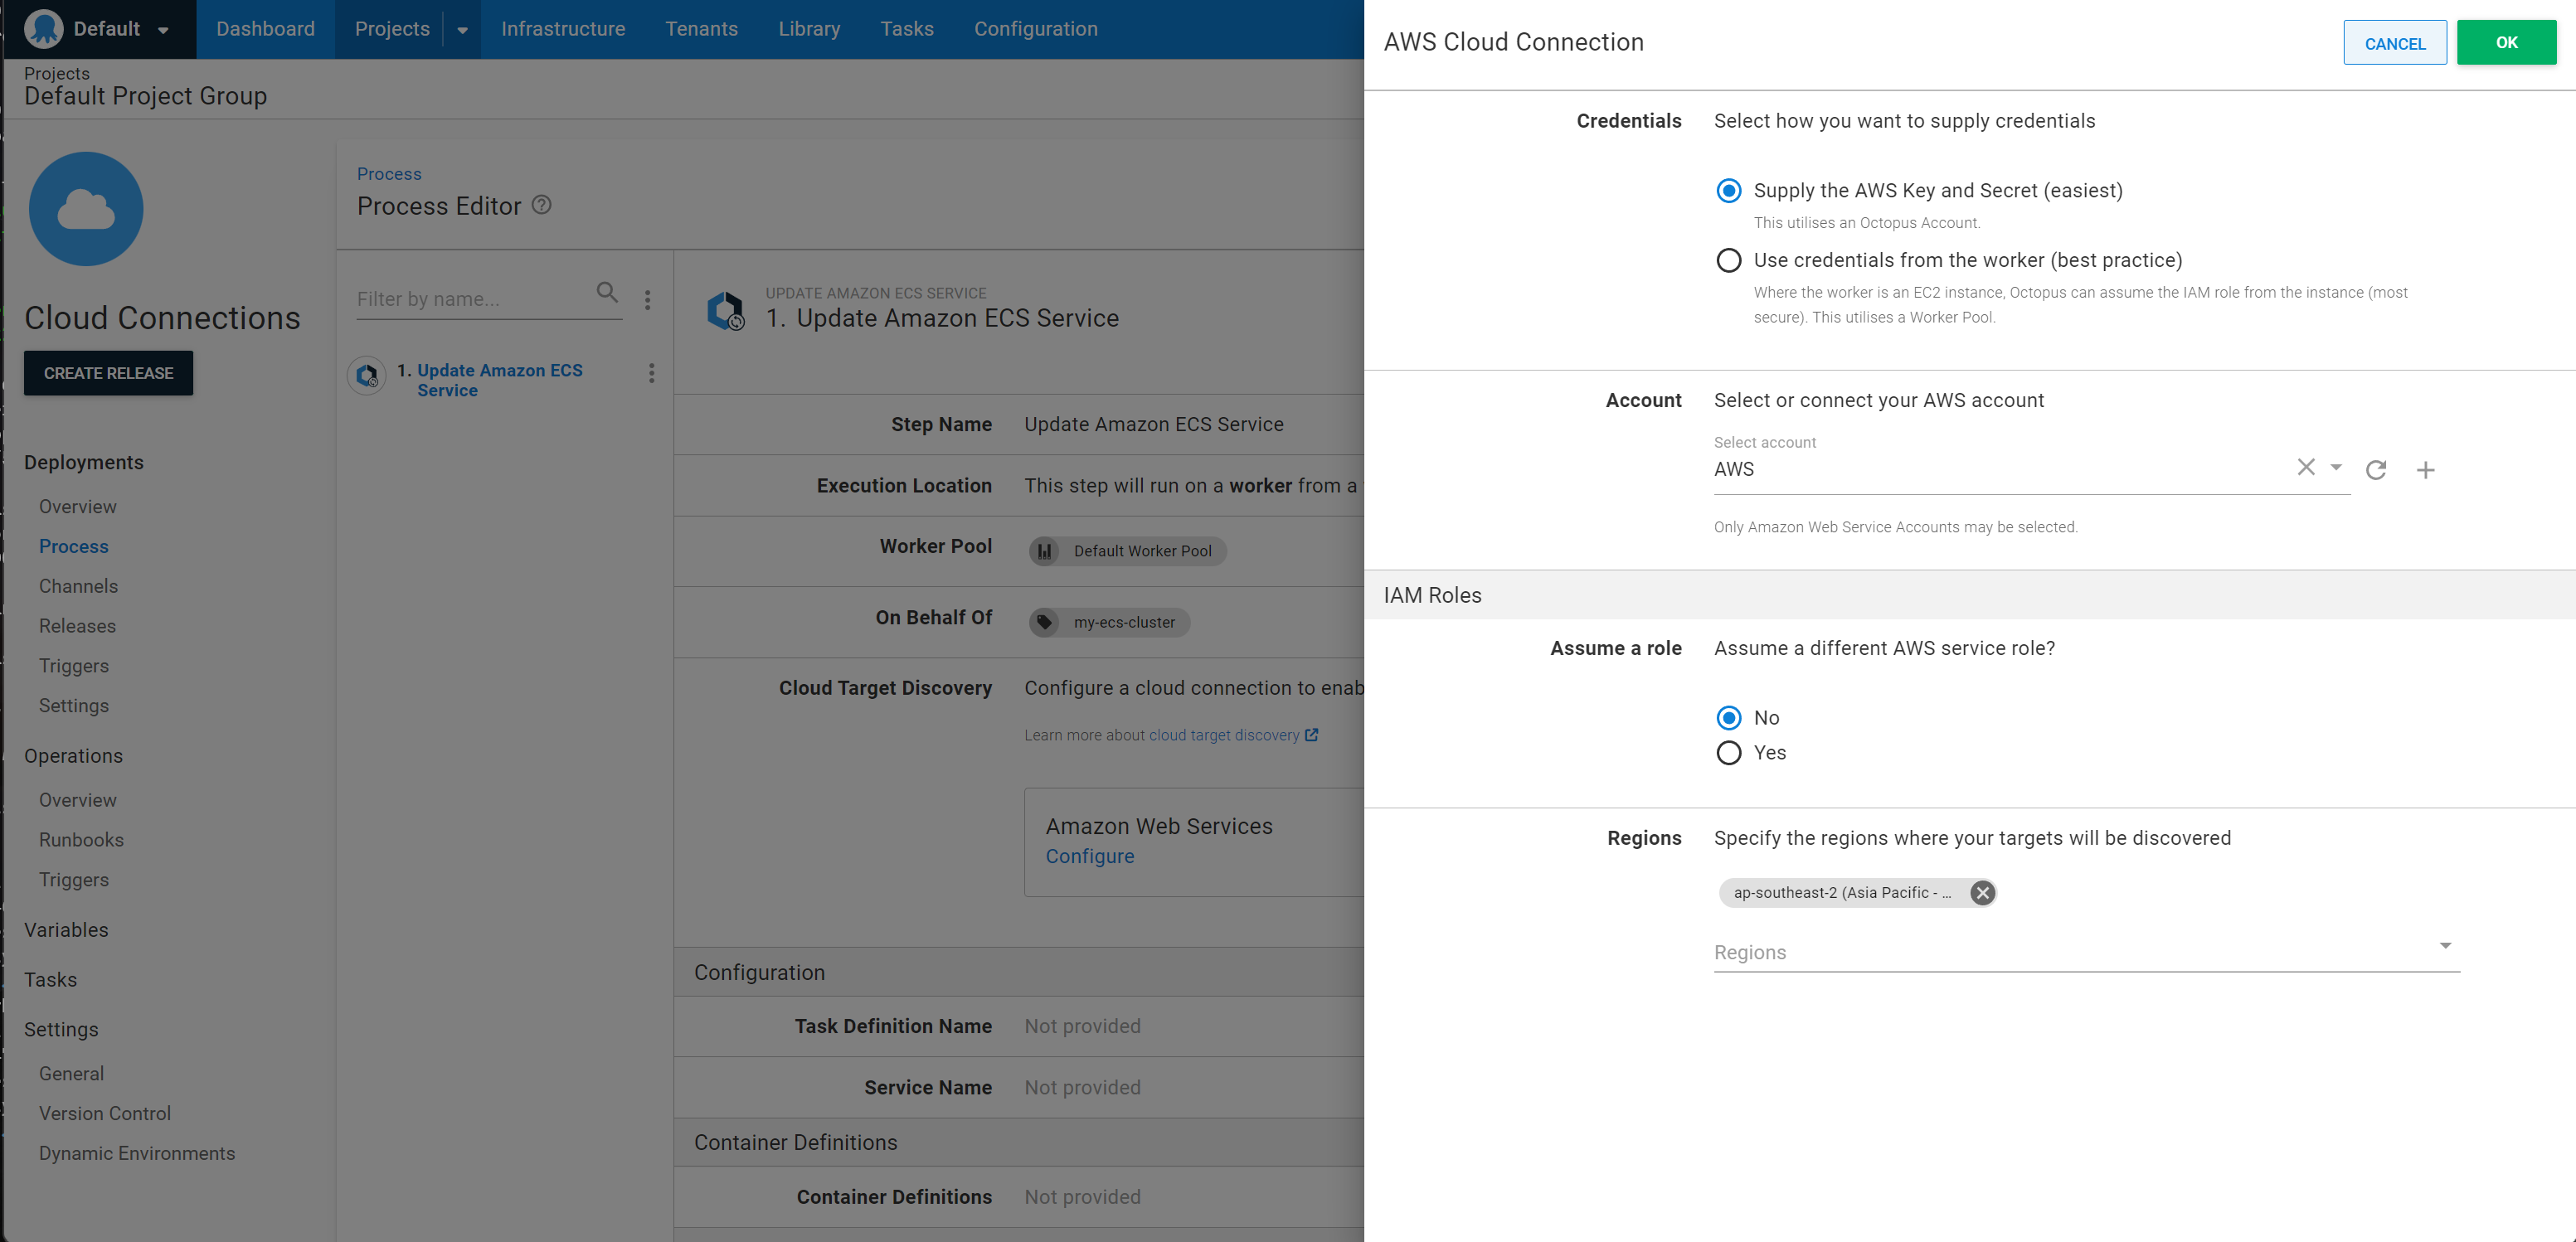Open the Library nav item
Screen dimensions: 2576x1242
click(809, 29)
